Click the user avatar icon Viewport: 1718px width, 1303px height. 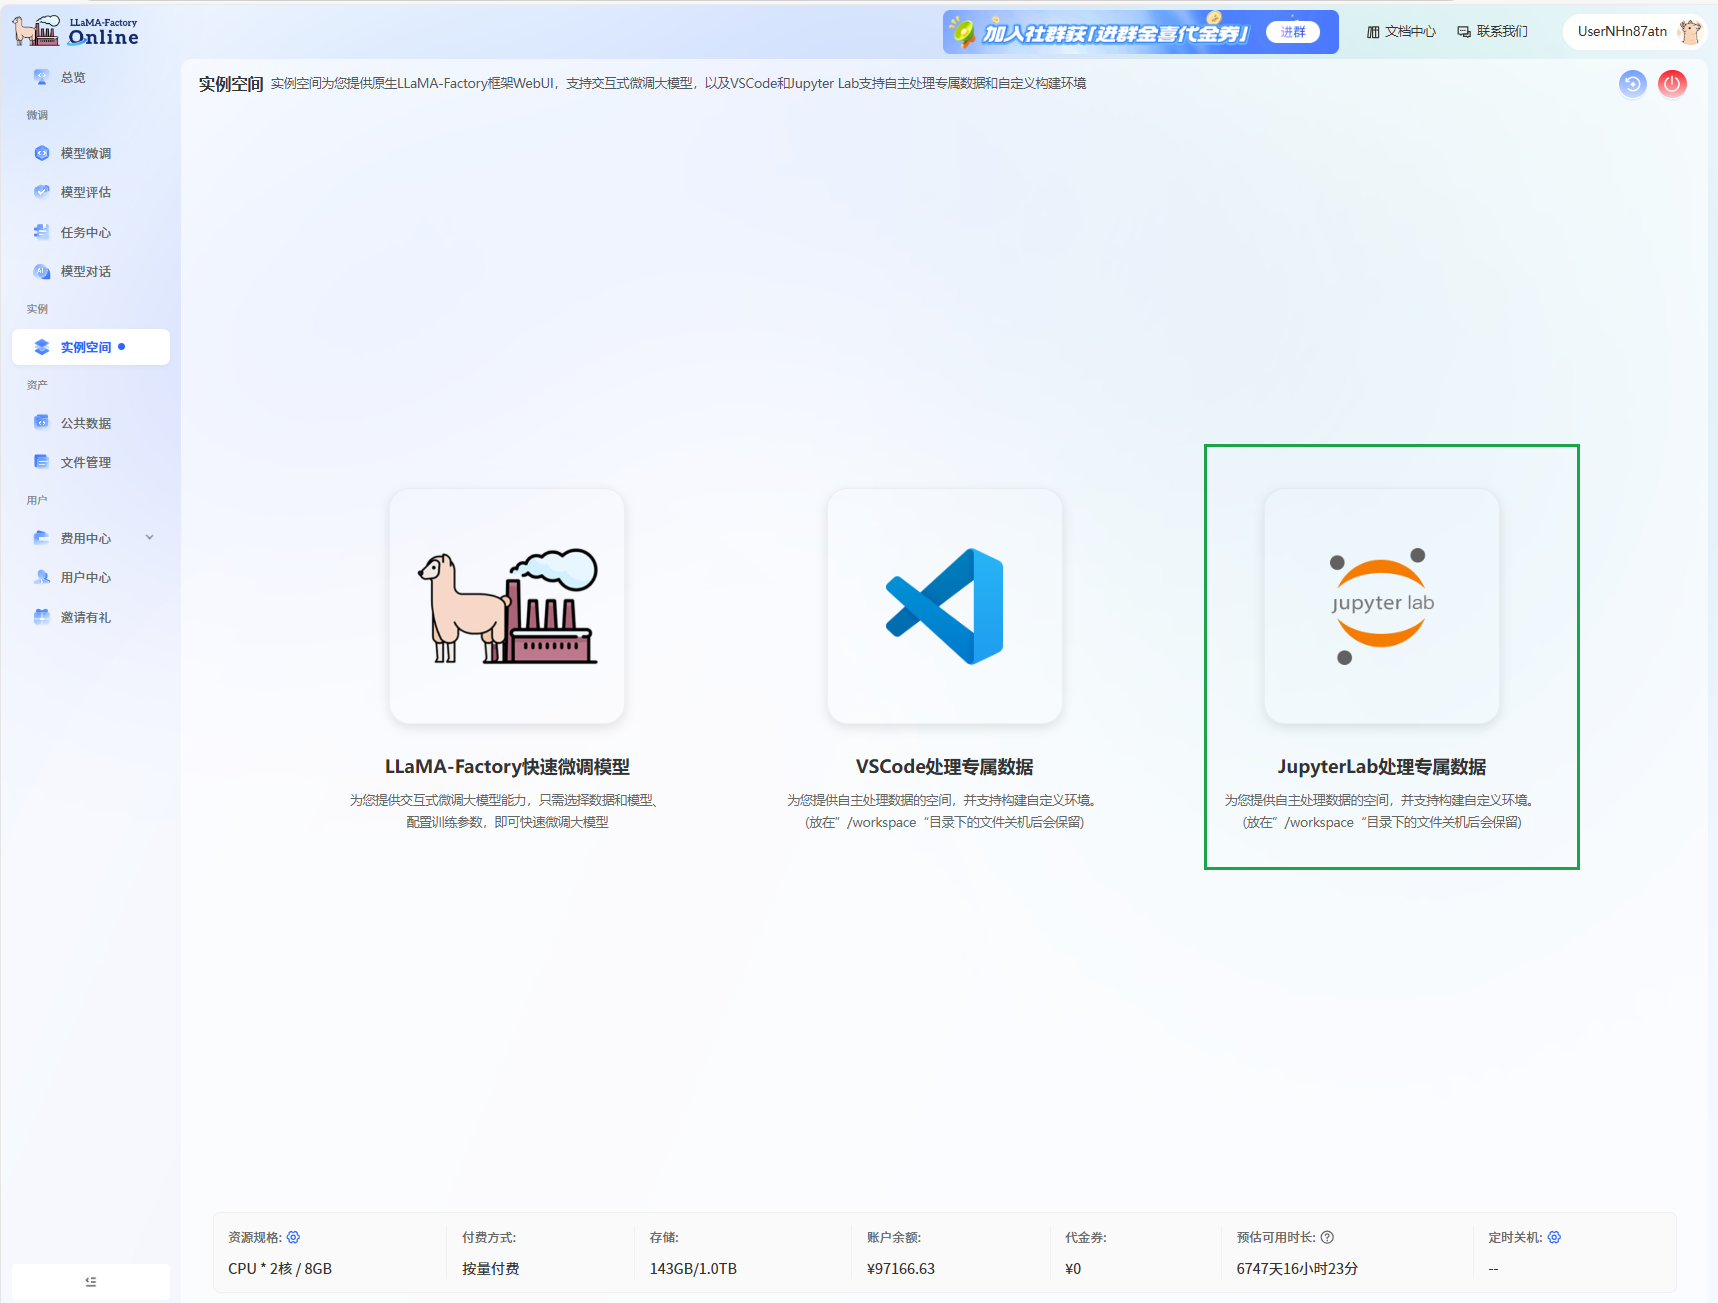click(x=1689, y=32)
